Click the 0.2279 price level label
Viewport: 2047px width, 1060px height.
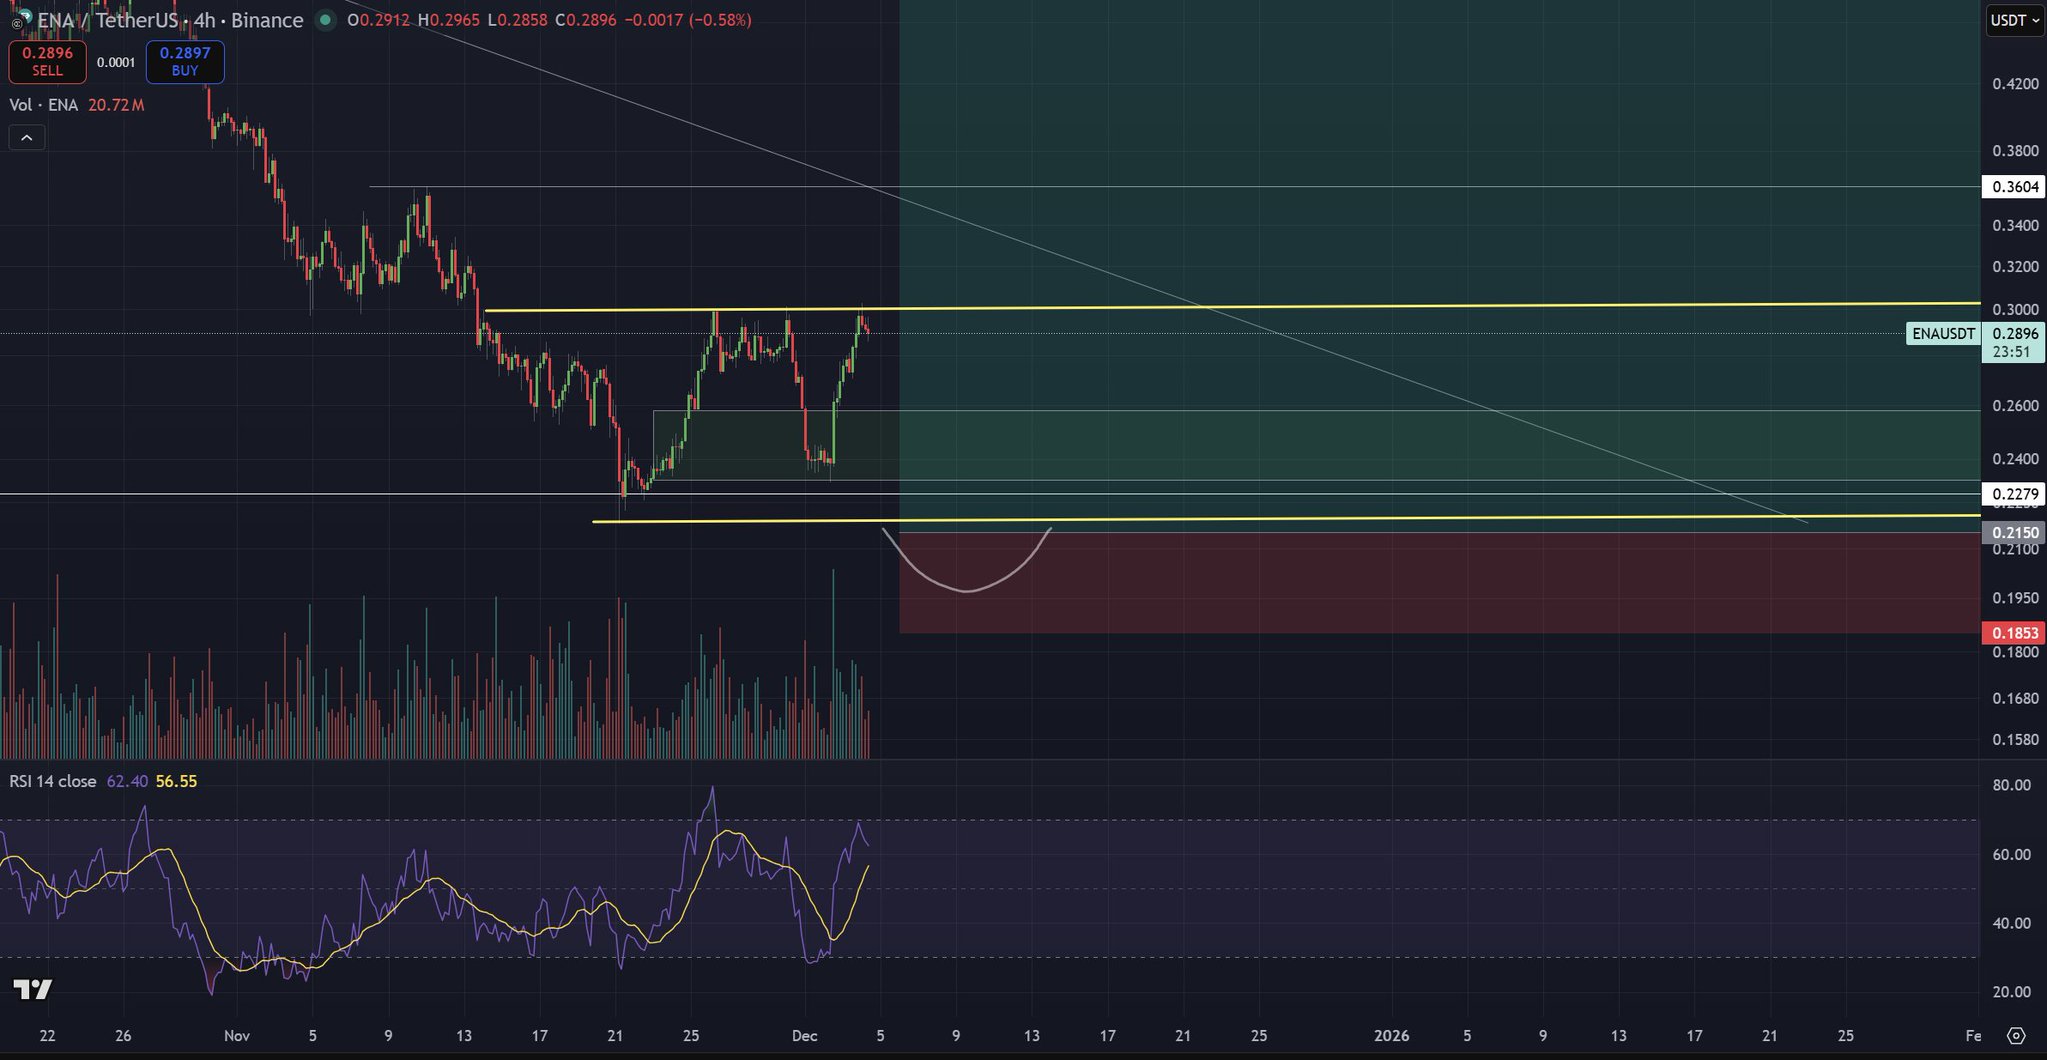pyautogui.click(x=2014, y=494)
